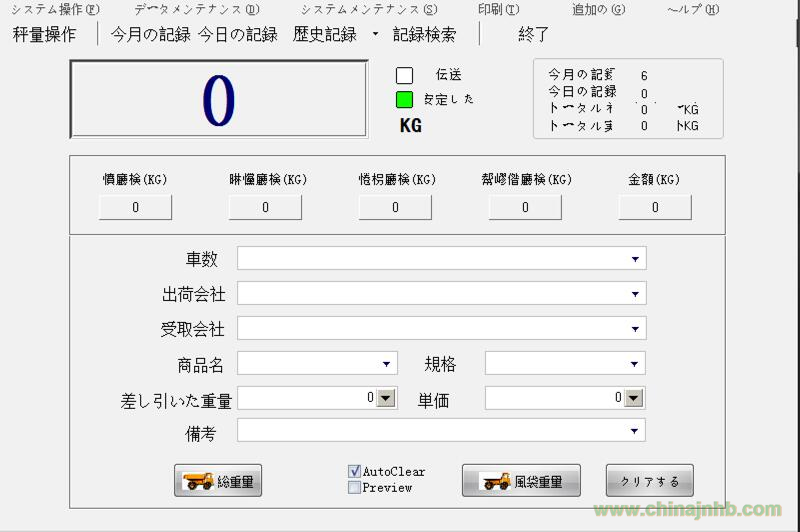Open the 商品名 combo box
800x532 pixels.
click(386, 364)
